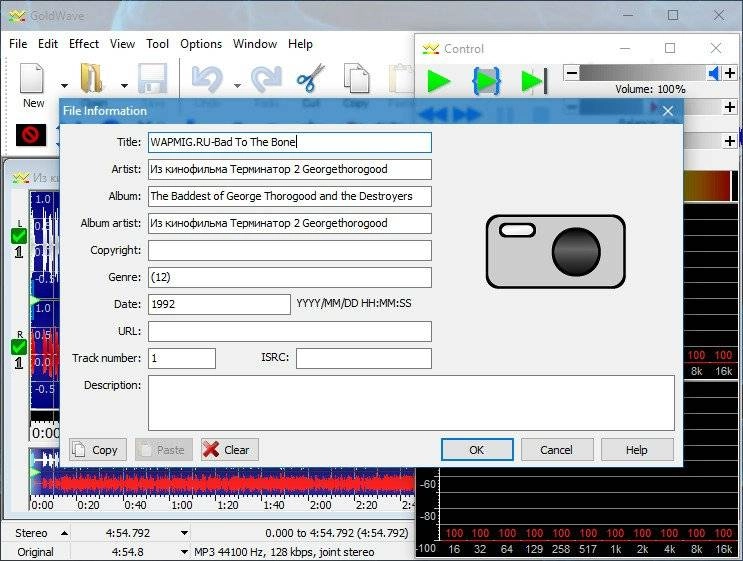This screenshot has height=561, width=743.
Task: Click the Clear button with red X
Action: coord(229,450)
